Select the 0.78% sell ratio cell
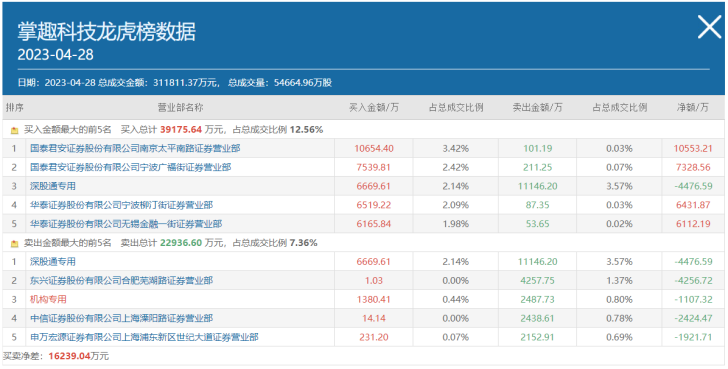The height and width of the screenshot is (369, 728). [x=619, y=318]
